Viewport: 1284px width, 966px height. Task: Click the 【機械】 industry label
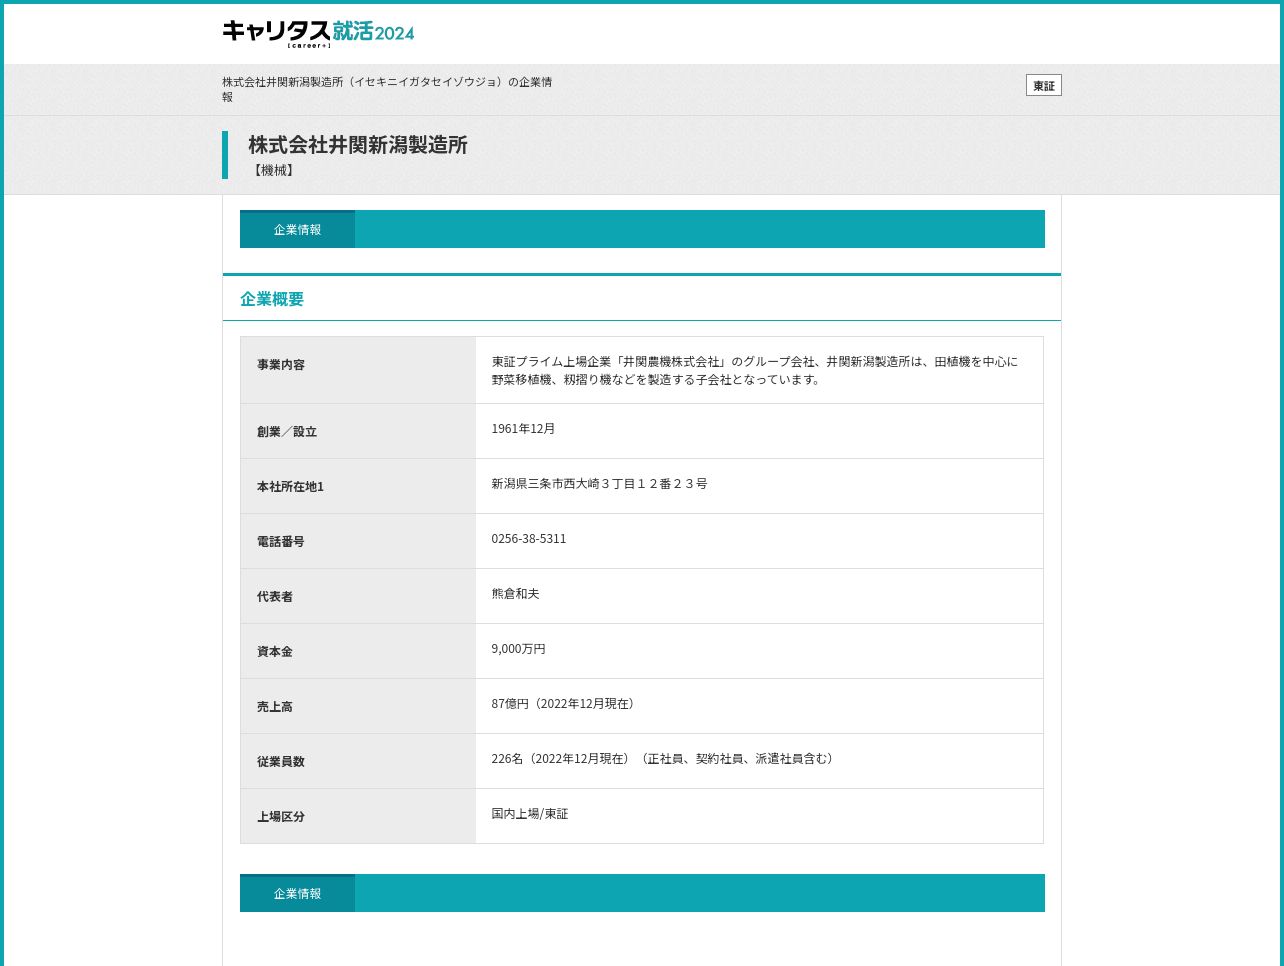point(273,170)
